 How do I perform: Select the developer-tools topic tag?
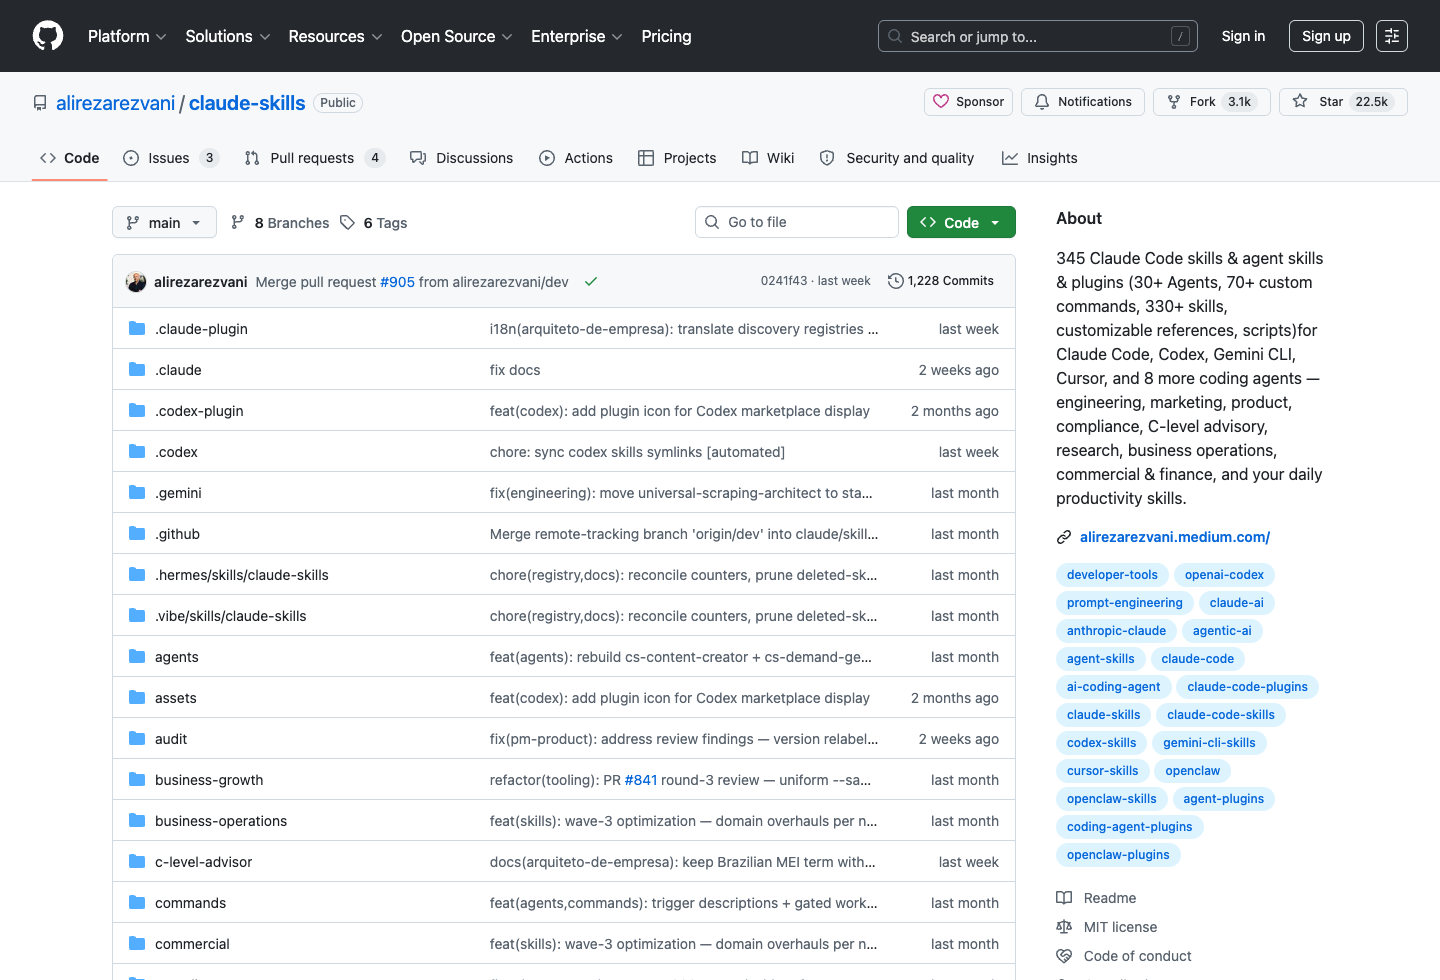(1112, 575)
